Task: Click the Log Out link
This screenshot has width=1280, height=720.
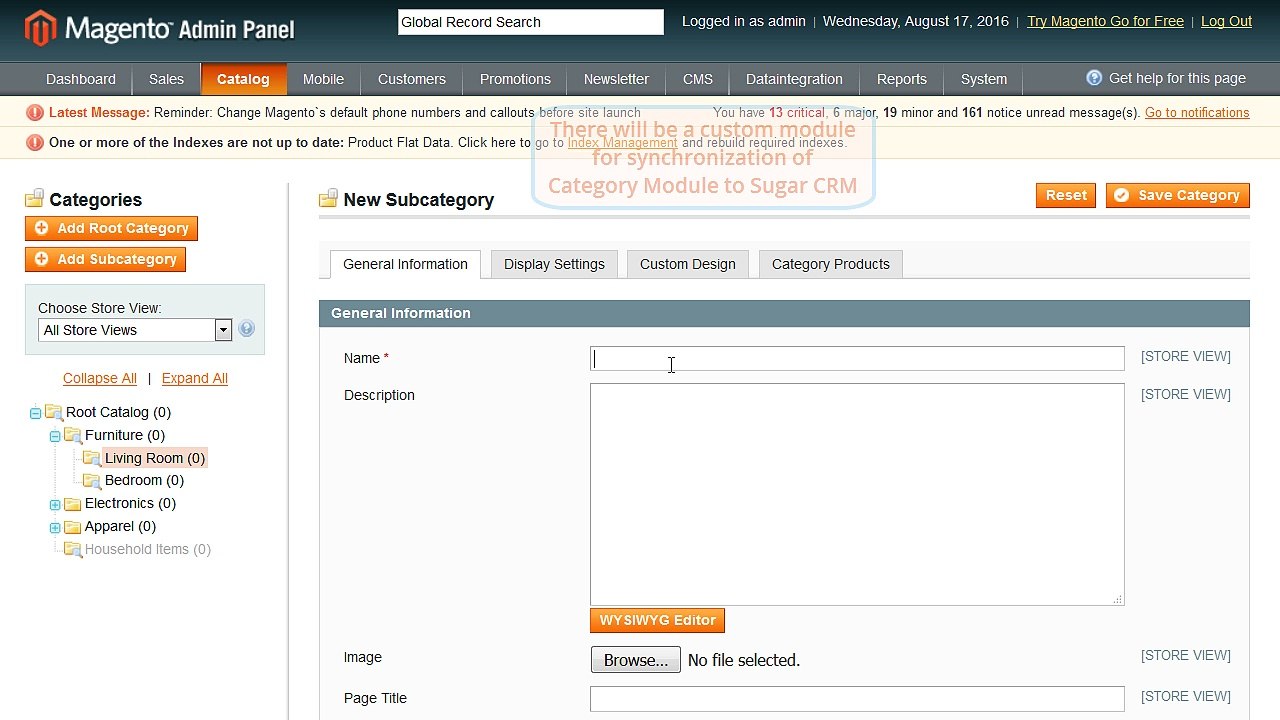Action: (1226, 21)
